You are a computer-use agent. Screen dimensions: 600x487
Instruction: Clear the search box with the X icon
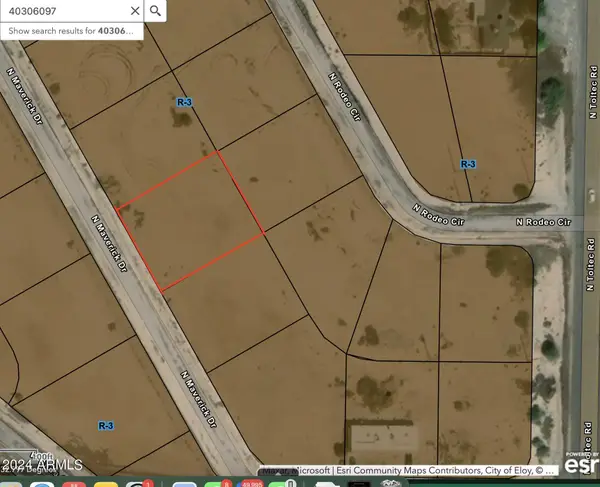[x=132, y=11]
